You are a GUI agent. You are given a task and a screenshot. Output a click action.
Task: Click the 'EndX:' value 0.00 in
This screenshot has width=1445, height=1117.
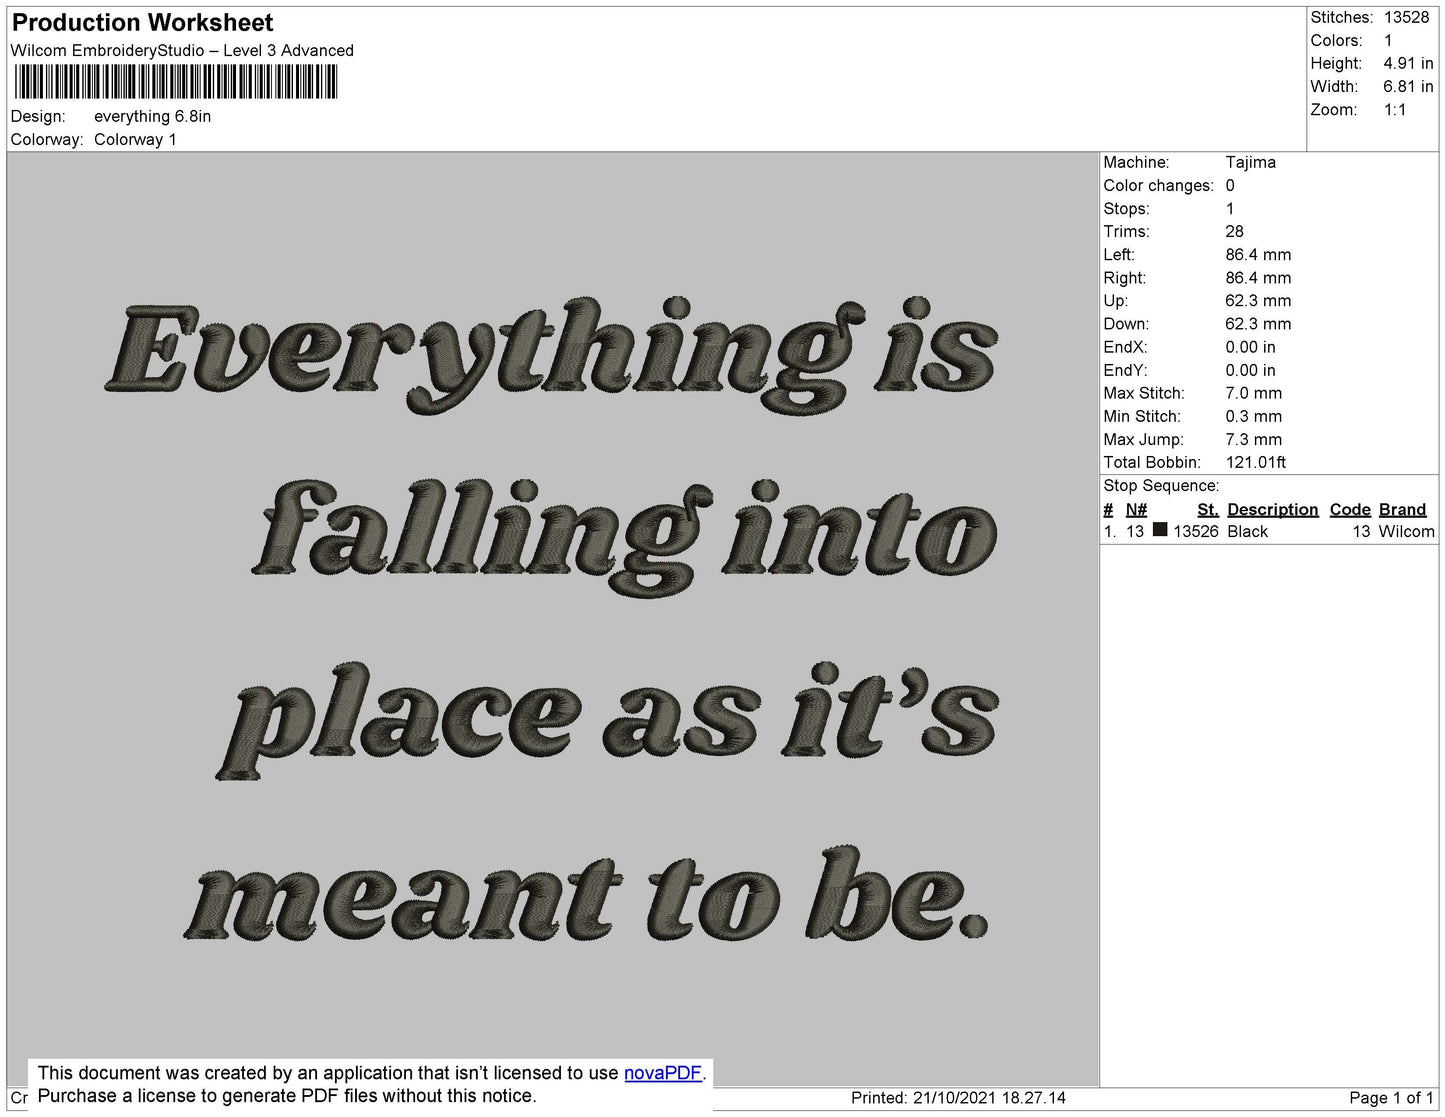(1251, 347)
